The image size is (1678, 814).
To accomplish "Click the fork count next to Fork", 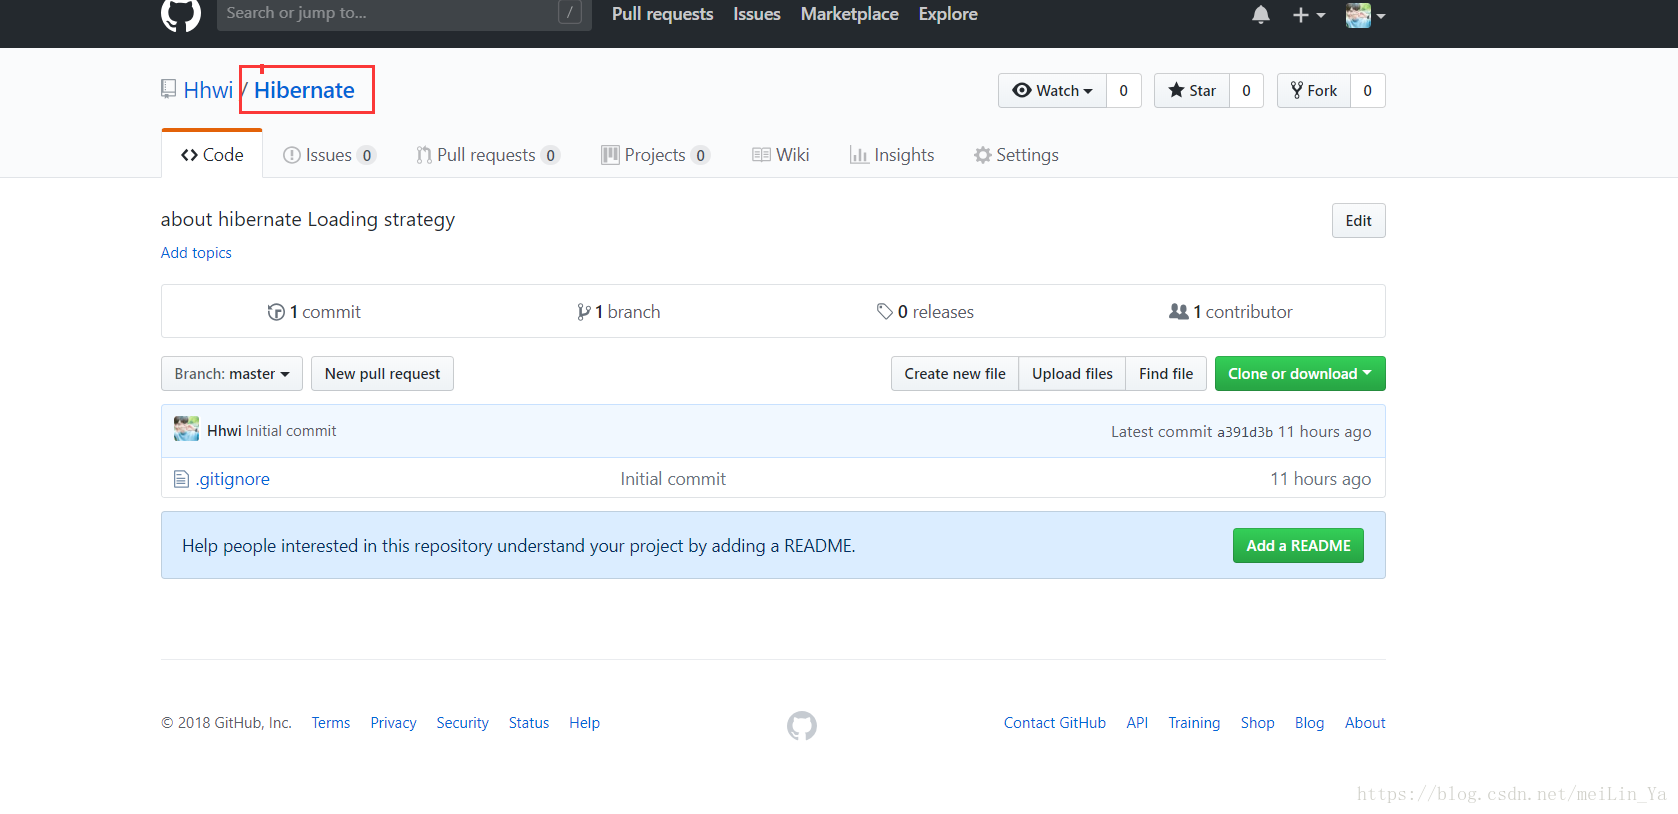I will pyautogui.click(x=1368, y=91).
